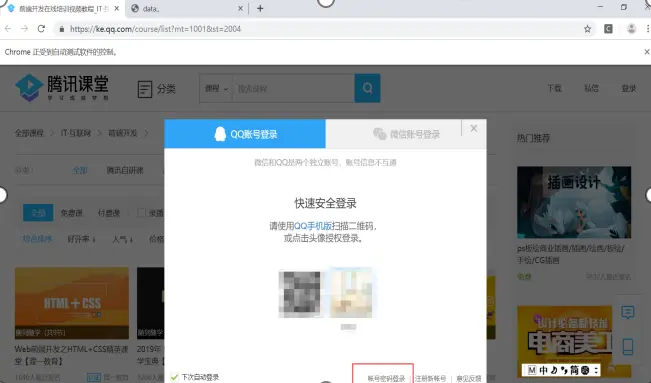Image resolution: width=651 pixels, height=383 pixels.
Task: Click the QQ手机版 link
Action: pyautogui.click(x=313, y=226)
